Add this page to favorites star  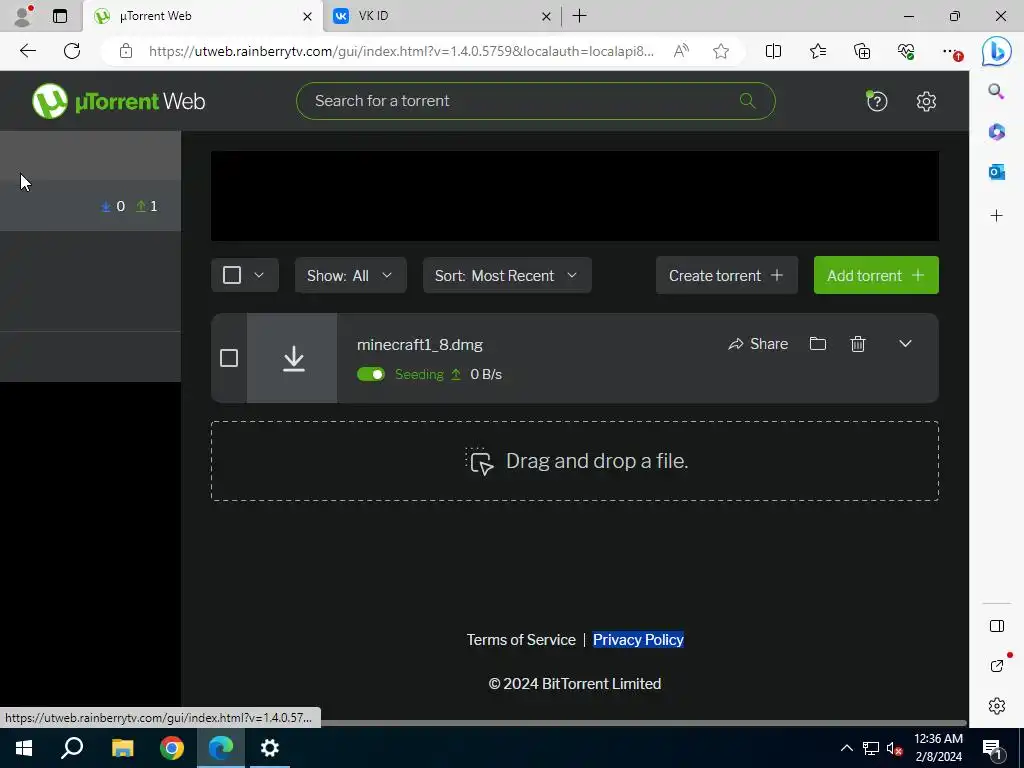point(721,51)
